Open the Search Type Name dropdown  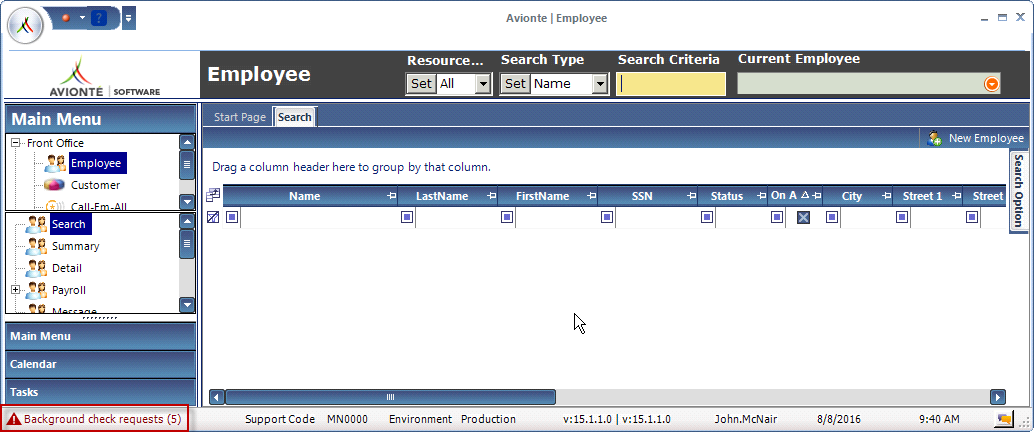tap(600, 84)
